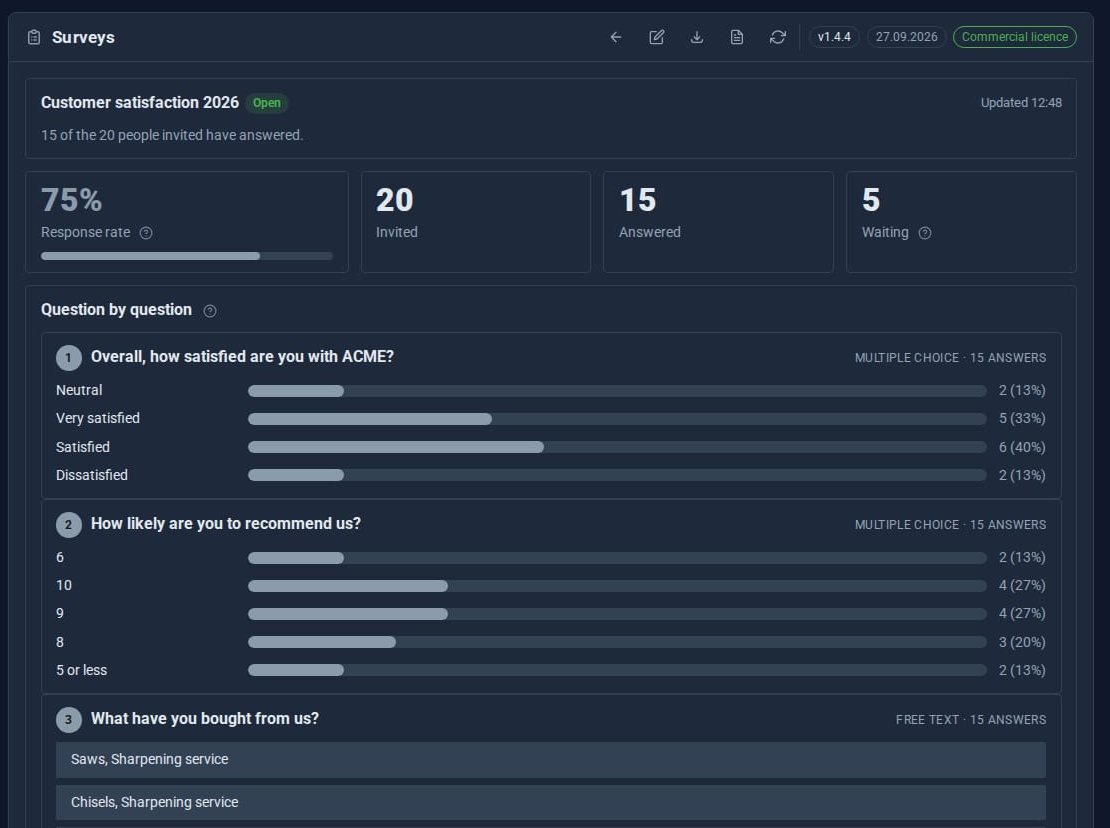Screen dimensions: 1110x828
Task: Click the question 3 number badge
Action: click(69, 720)
